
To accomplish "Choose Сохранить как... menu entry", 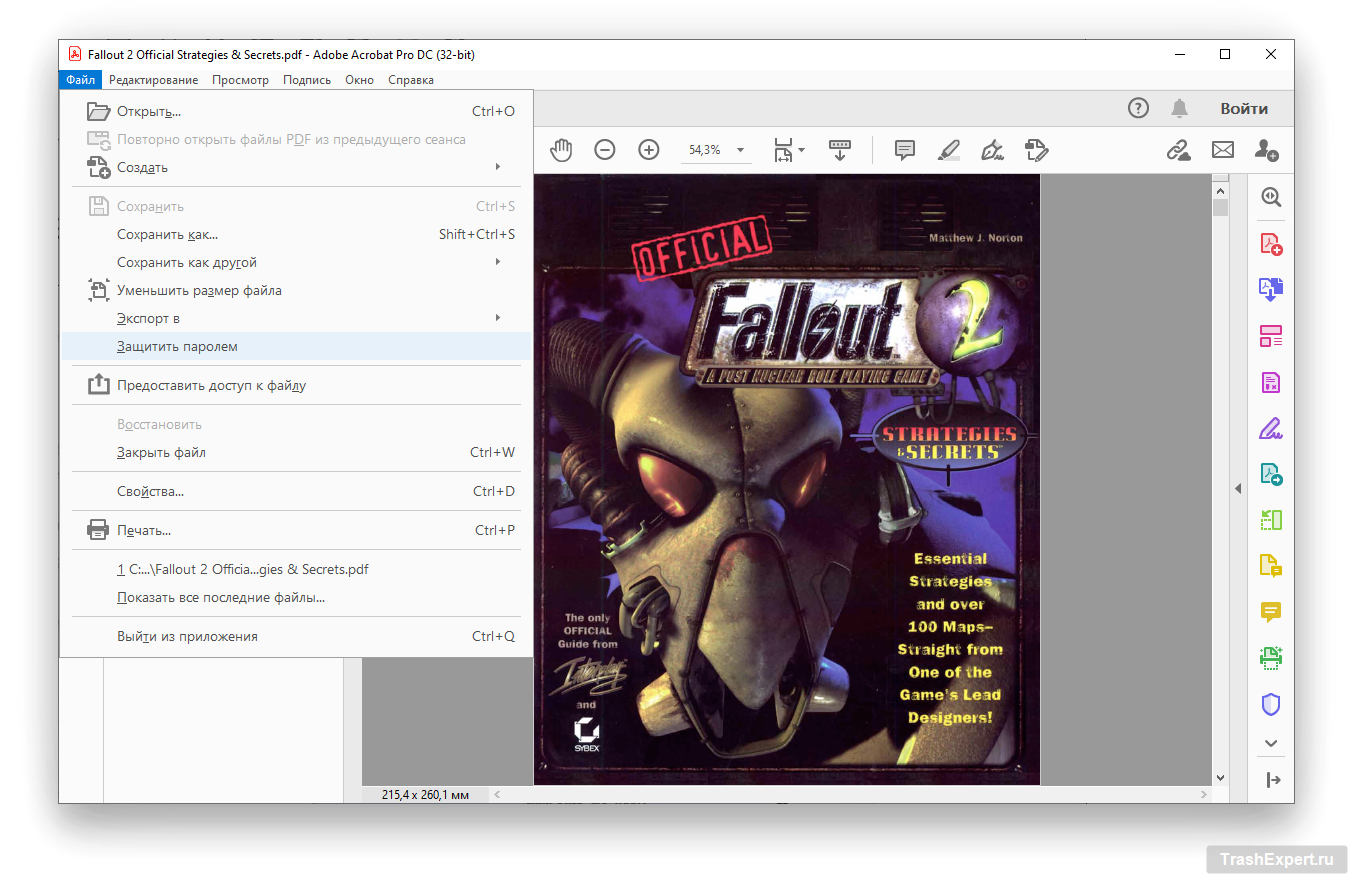I will tap(297, 234).
